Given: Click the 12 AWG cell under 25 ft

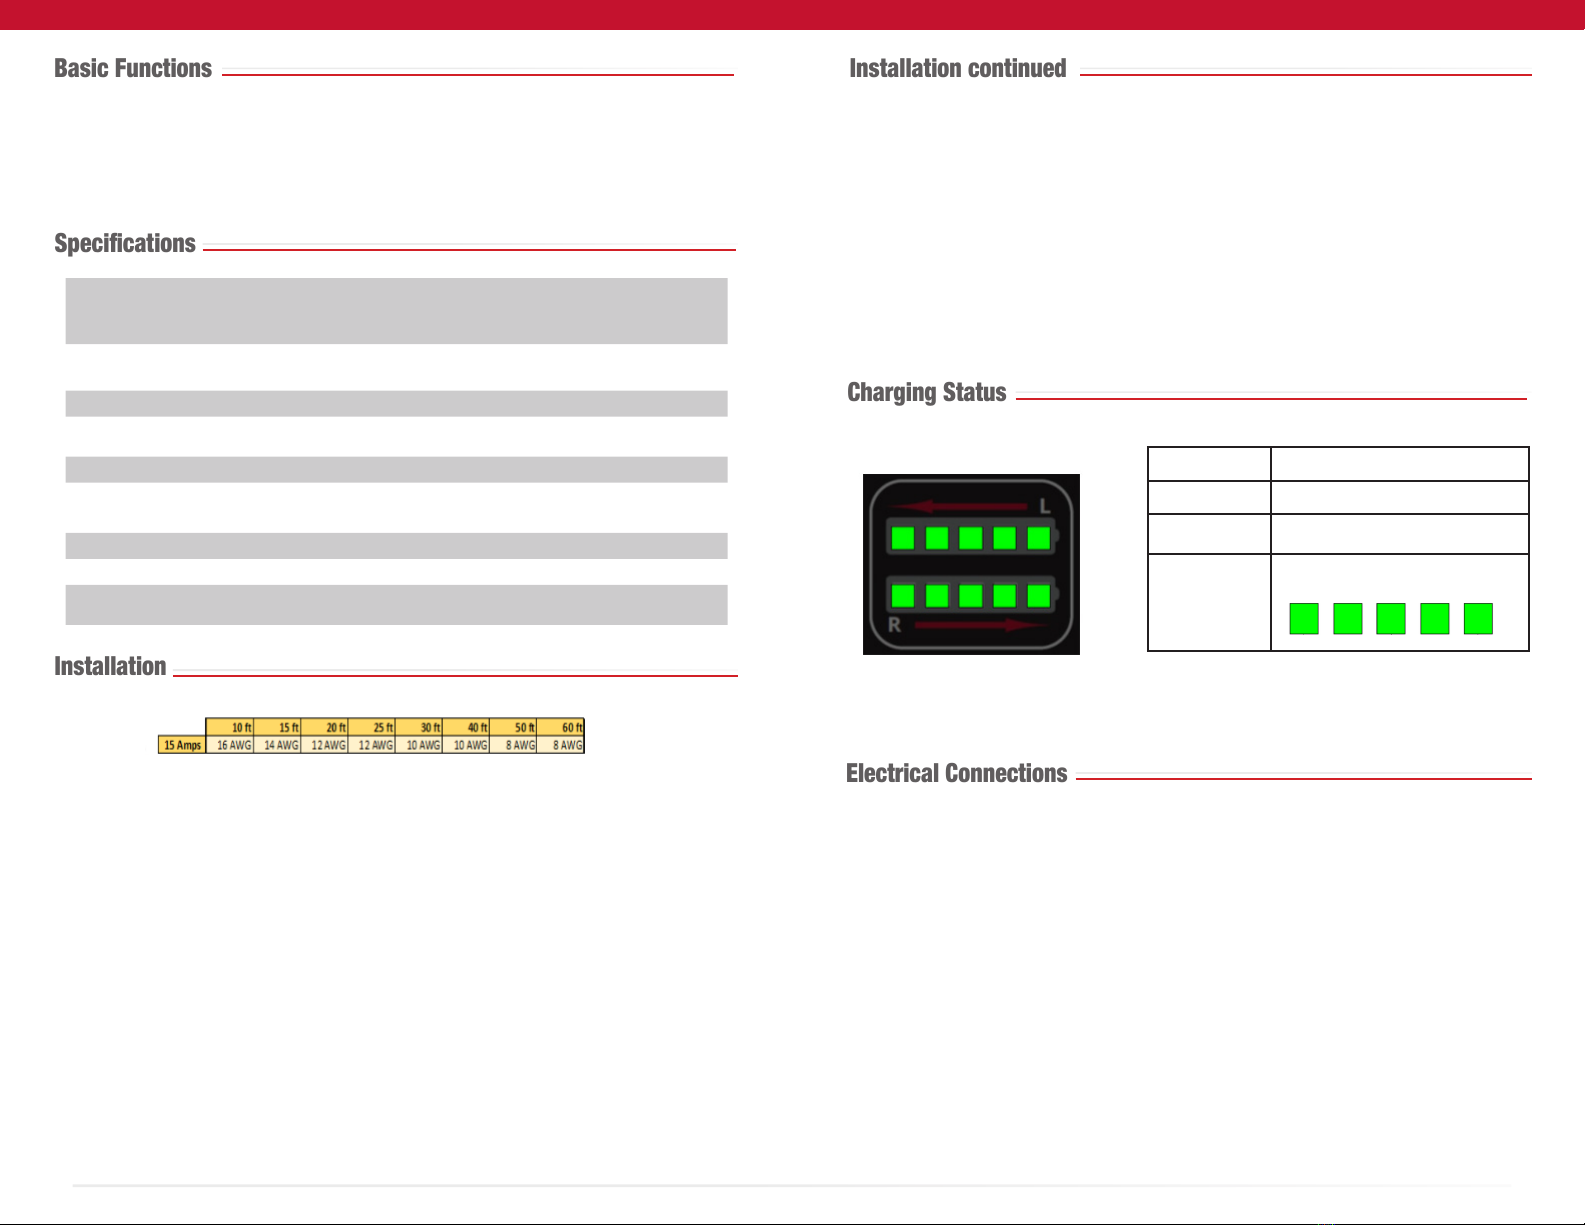Looking at the screenshot, I should coord(372,745).
